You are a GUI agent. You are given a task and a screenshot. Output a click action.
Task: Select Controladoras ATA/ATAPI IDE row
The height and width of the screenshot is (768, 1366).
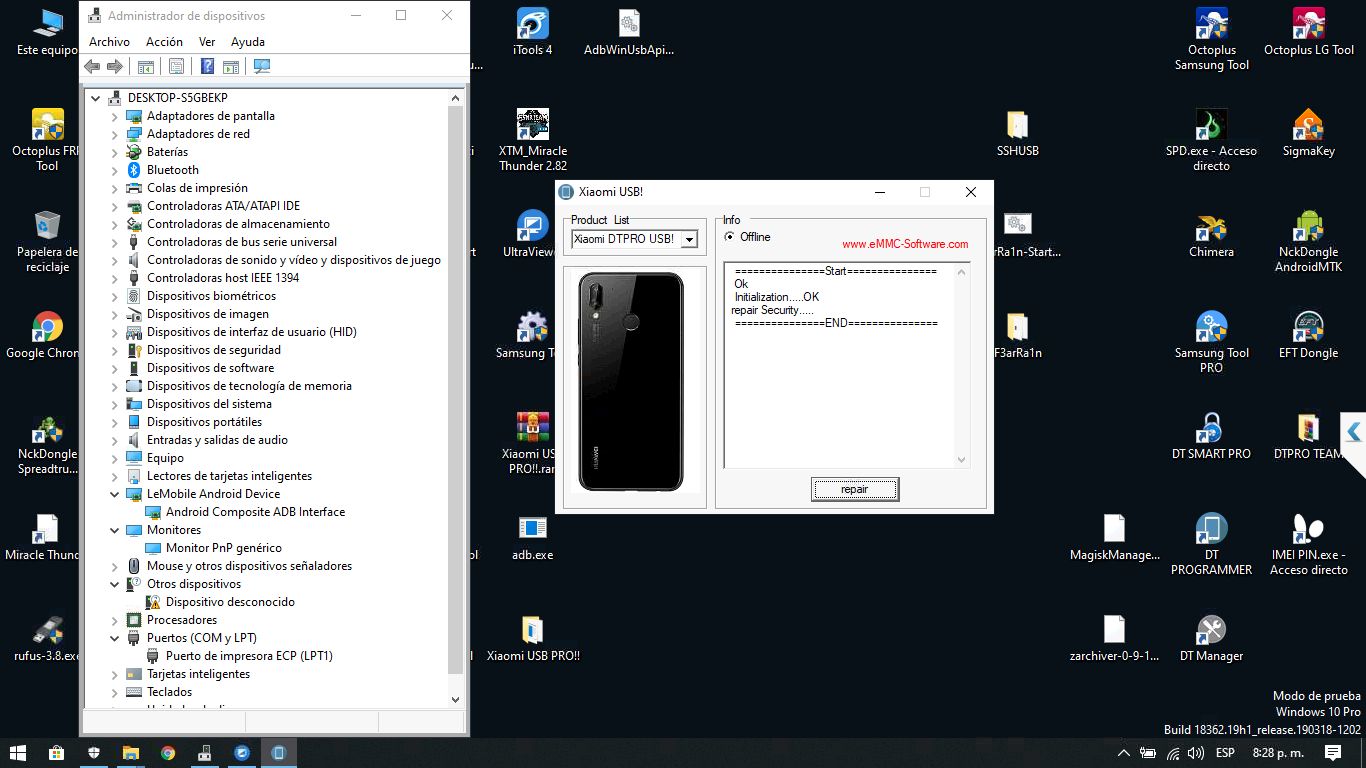pos(223,206)
